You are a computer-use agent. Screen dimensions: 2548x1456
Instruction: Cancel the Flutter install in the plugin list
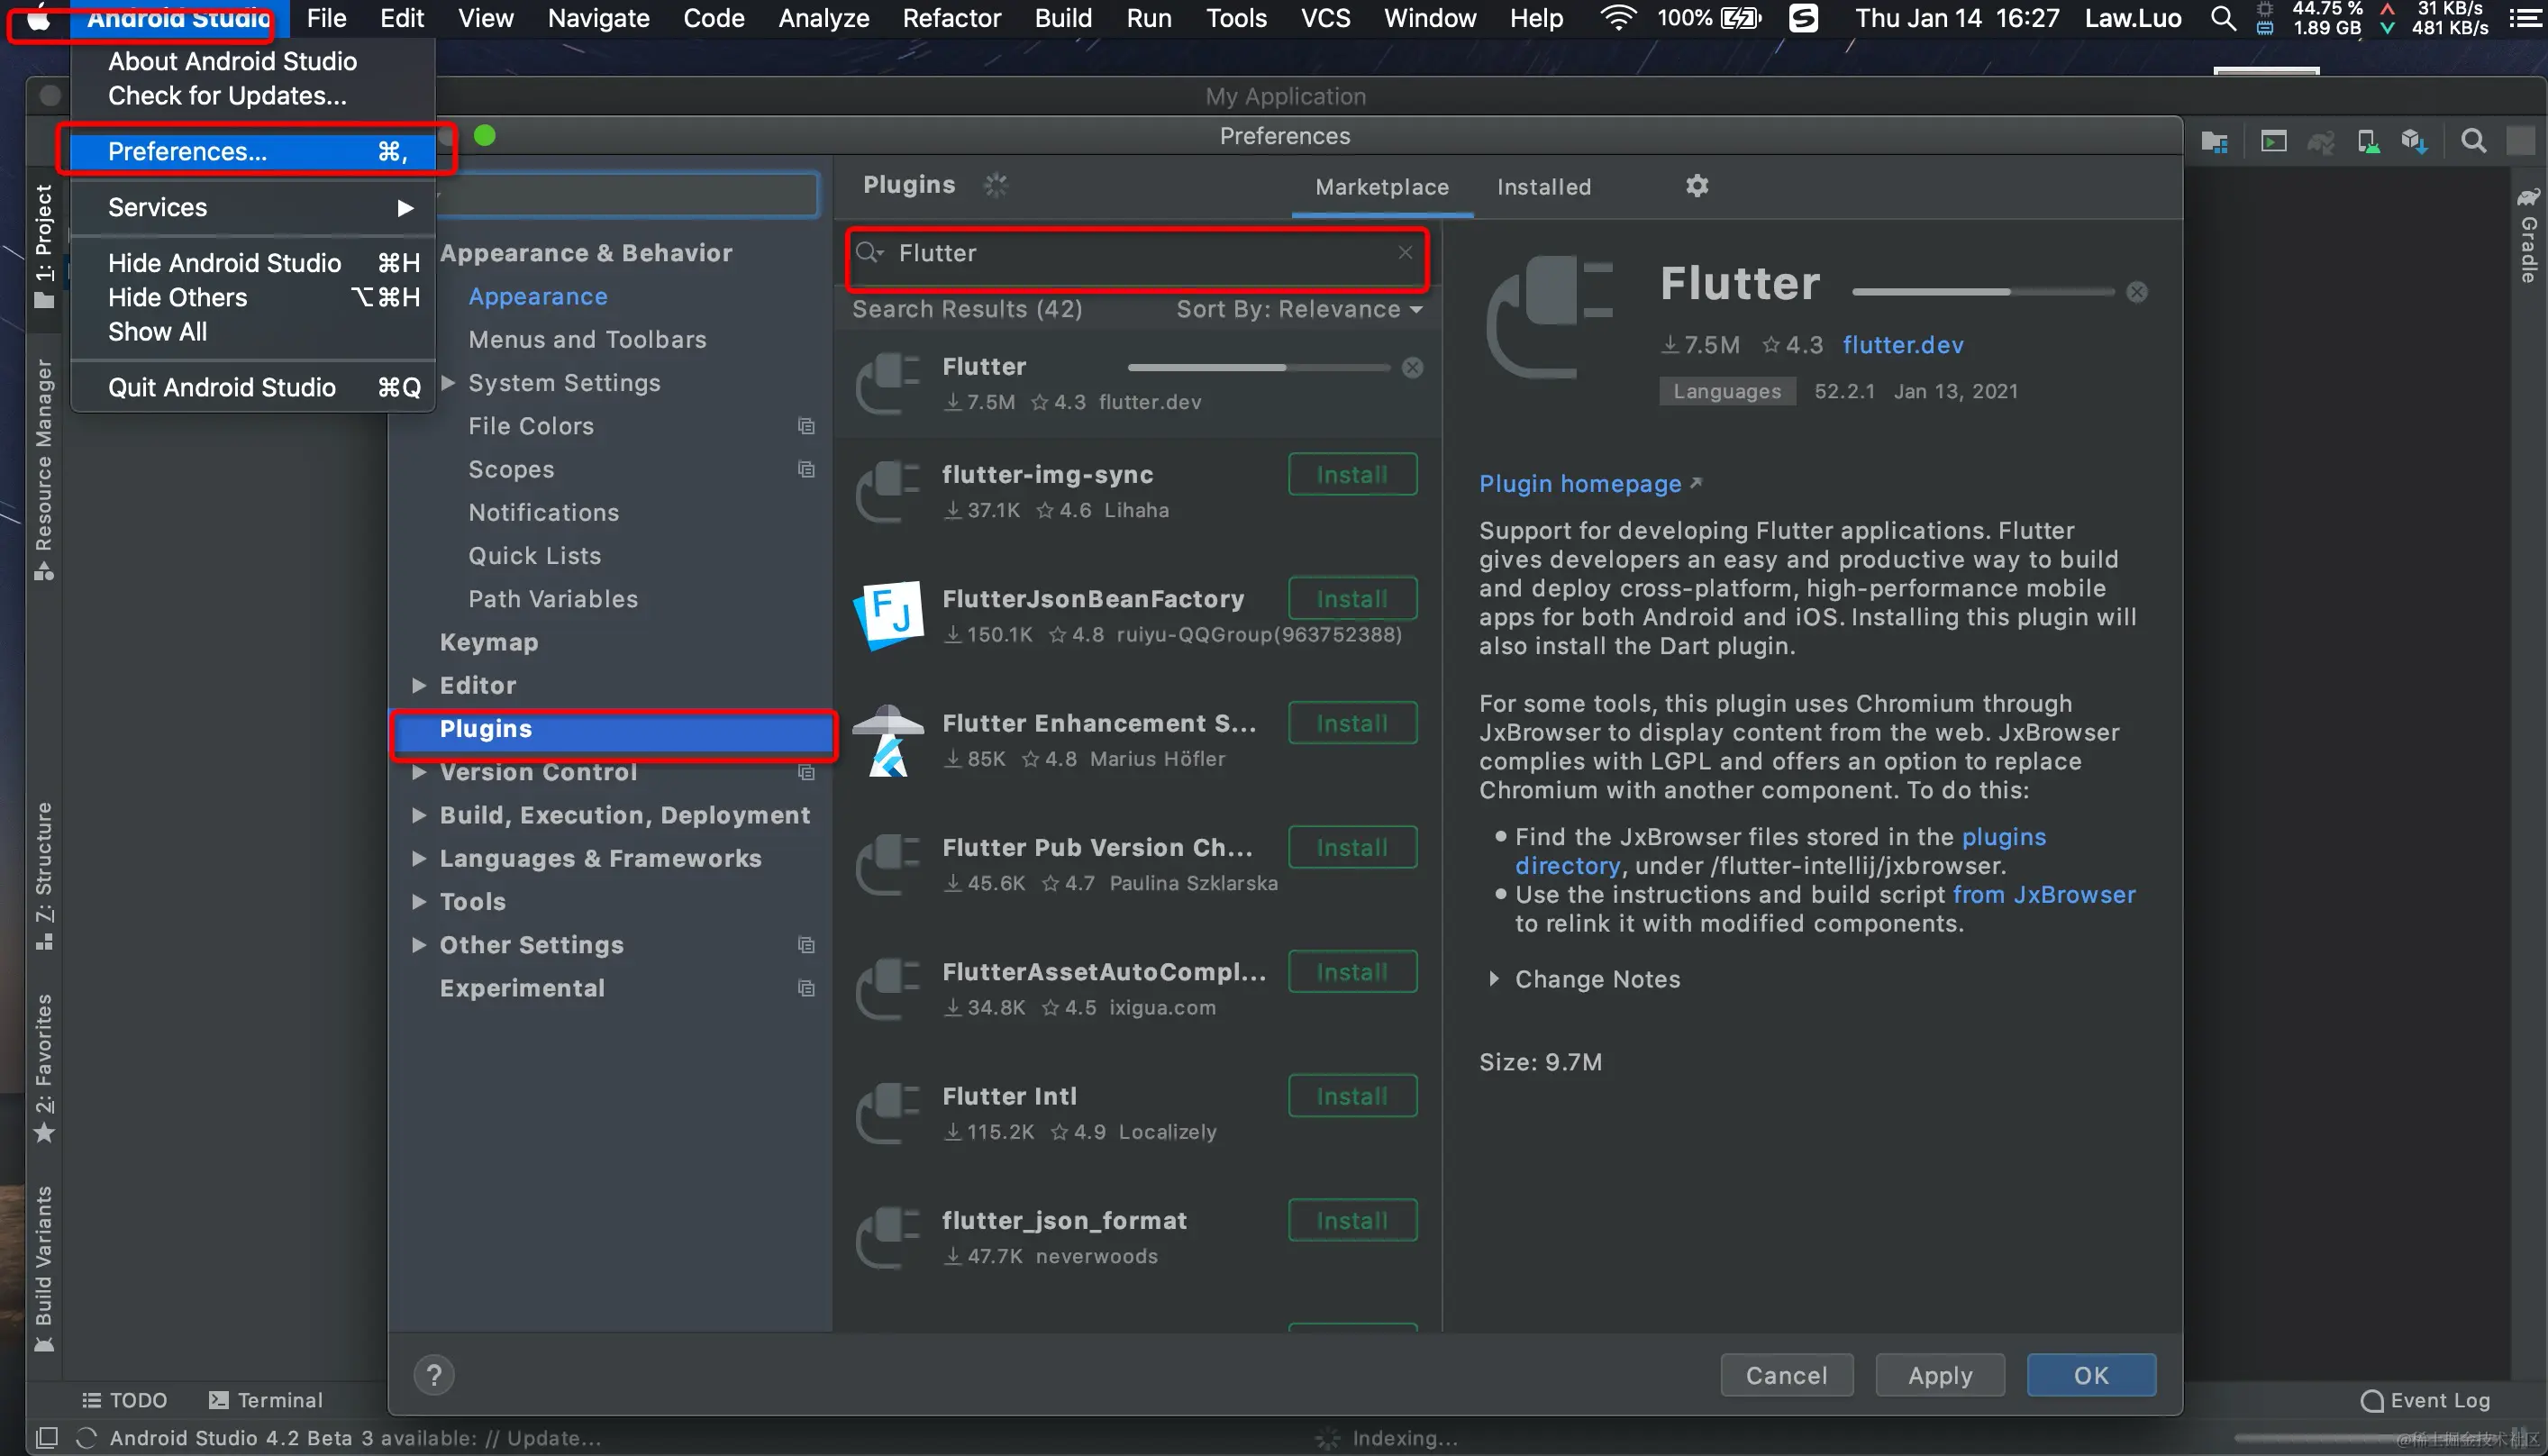(1412, 368)
